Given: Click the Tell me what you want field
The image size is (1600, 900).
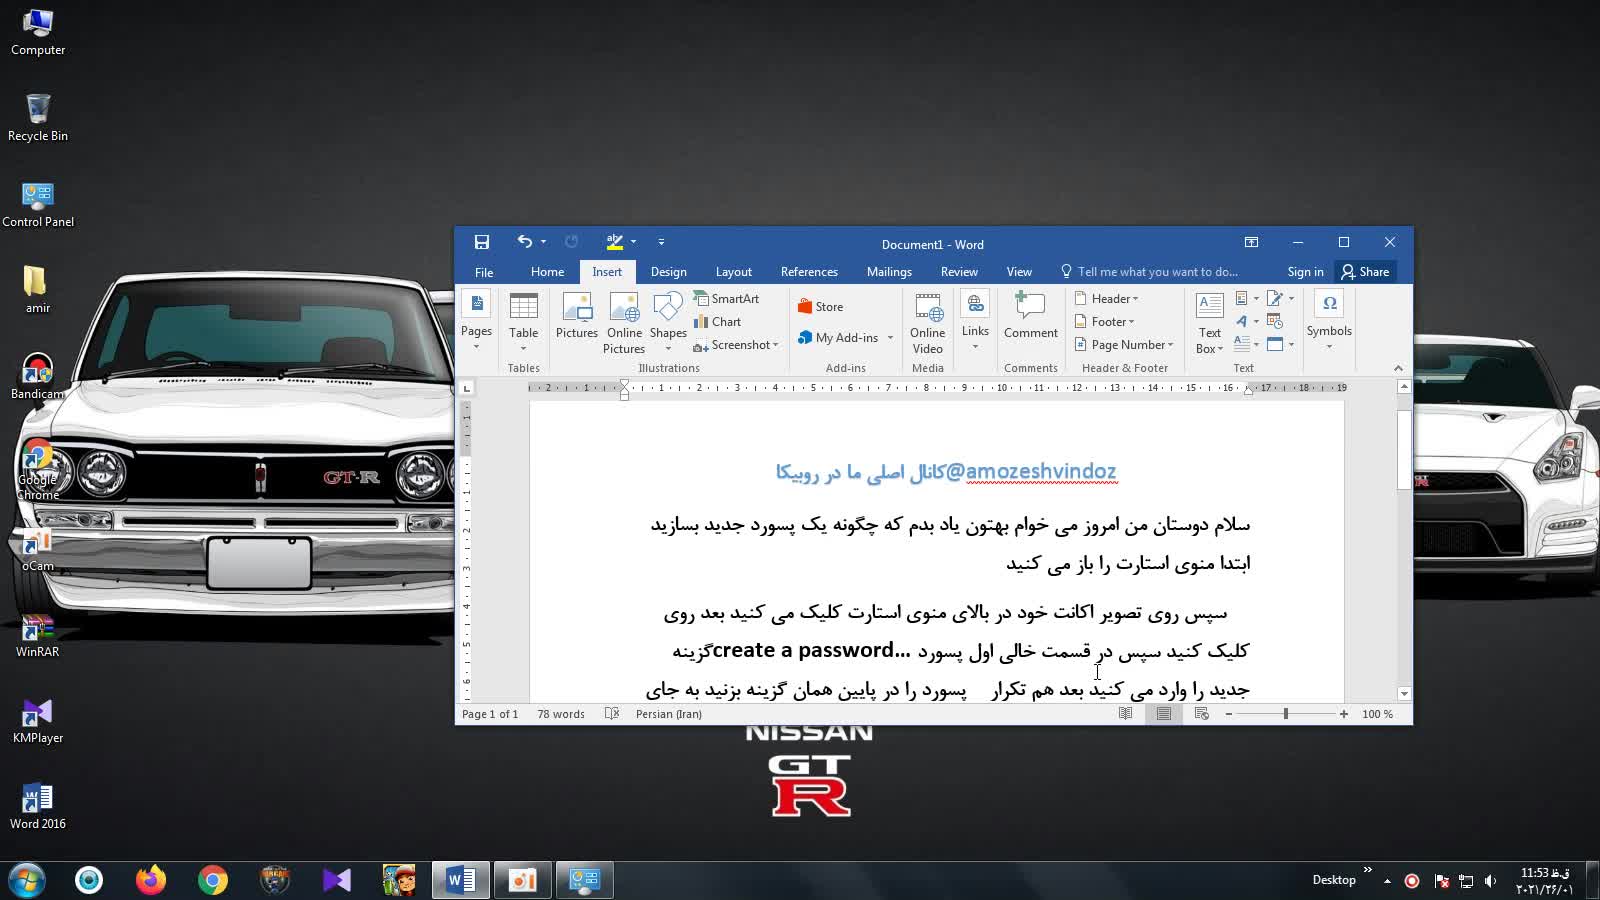Looking at the screenshot, I should click(x=1157, y=272).
